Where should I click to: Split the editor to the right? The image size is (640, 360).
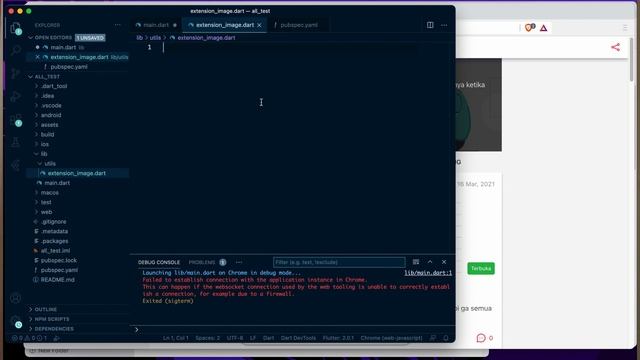pyautogui.click(x=430, y=25)
